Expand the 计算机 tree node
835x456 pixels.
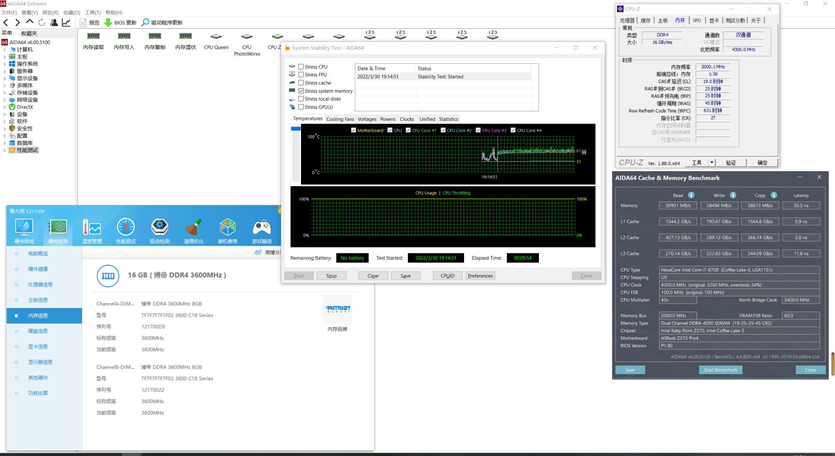[5, 50]
